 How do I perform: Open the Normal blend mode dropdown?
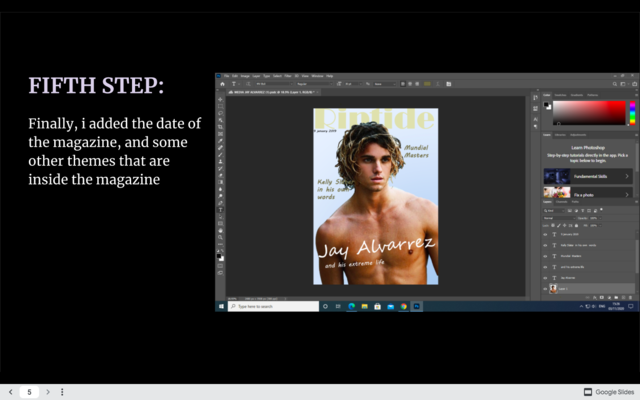[559, 218]
